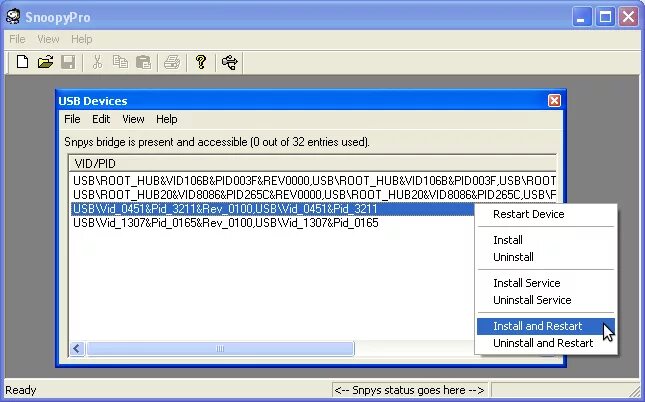Click the Snpys bridge is present message

tap(217, 142)
